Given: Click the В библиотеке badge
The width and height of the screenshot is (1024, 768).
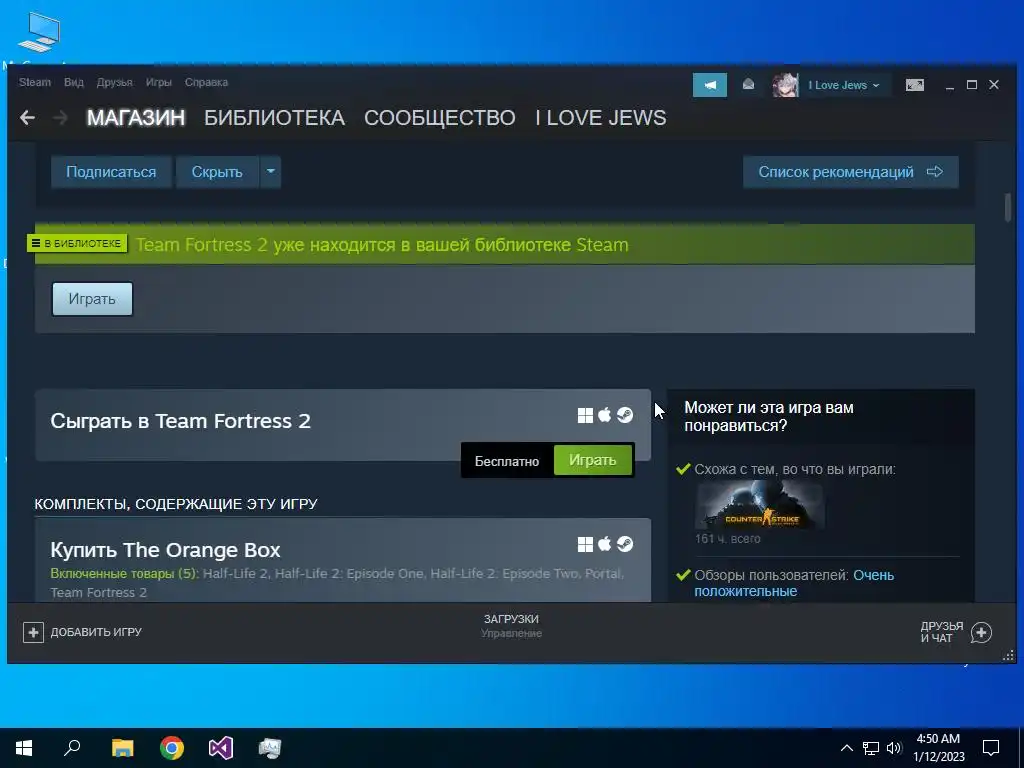Looking at the screenshot, I should (77, 243).
